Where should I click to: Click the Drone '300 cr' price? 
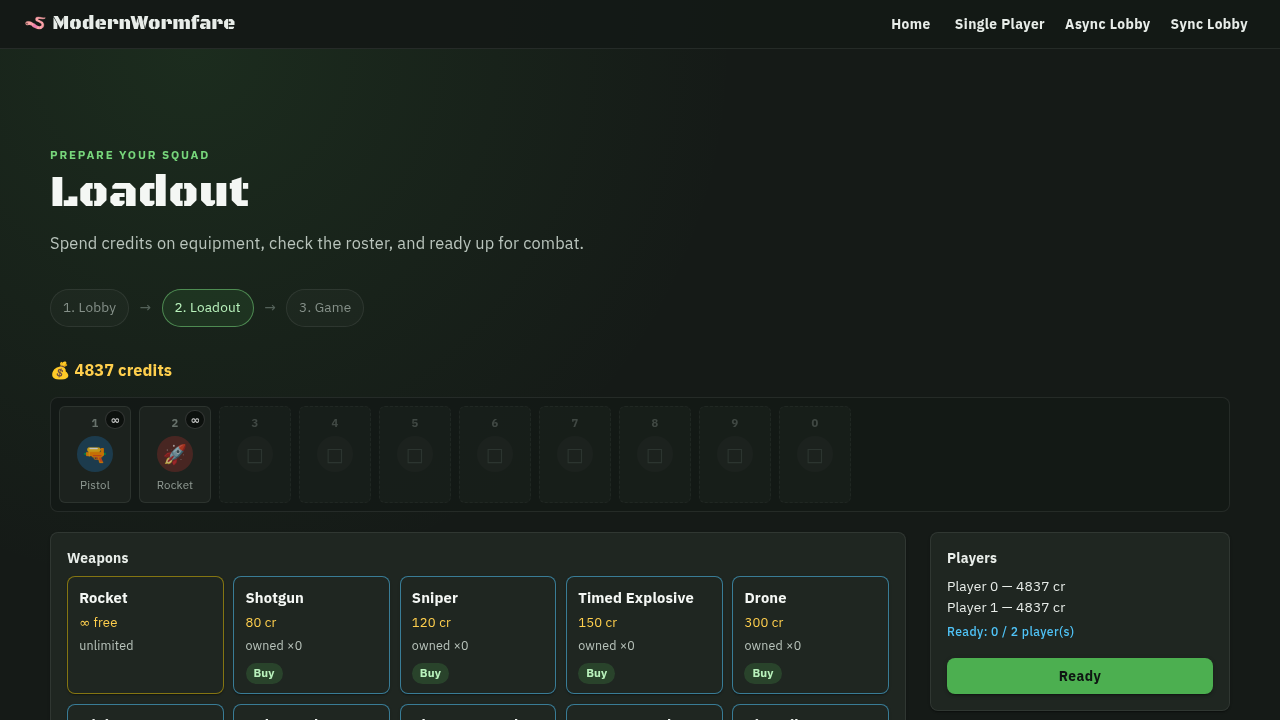point(764,623)
